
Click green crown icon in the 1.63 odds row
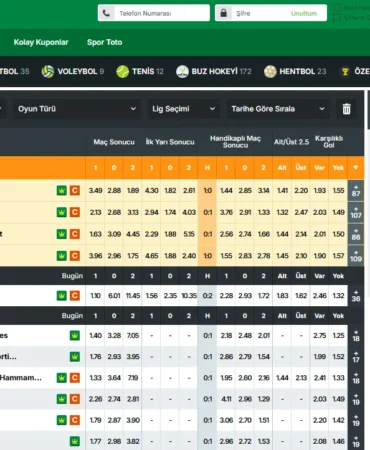[62, 234]
